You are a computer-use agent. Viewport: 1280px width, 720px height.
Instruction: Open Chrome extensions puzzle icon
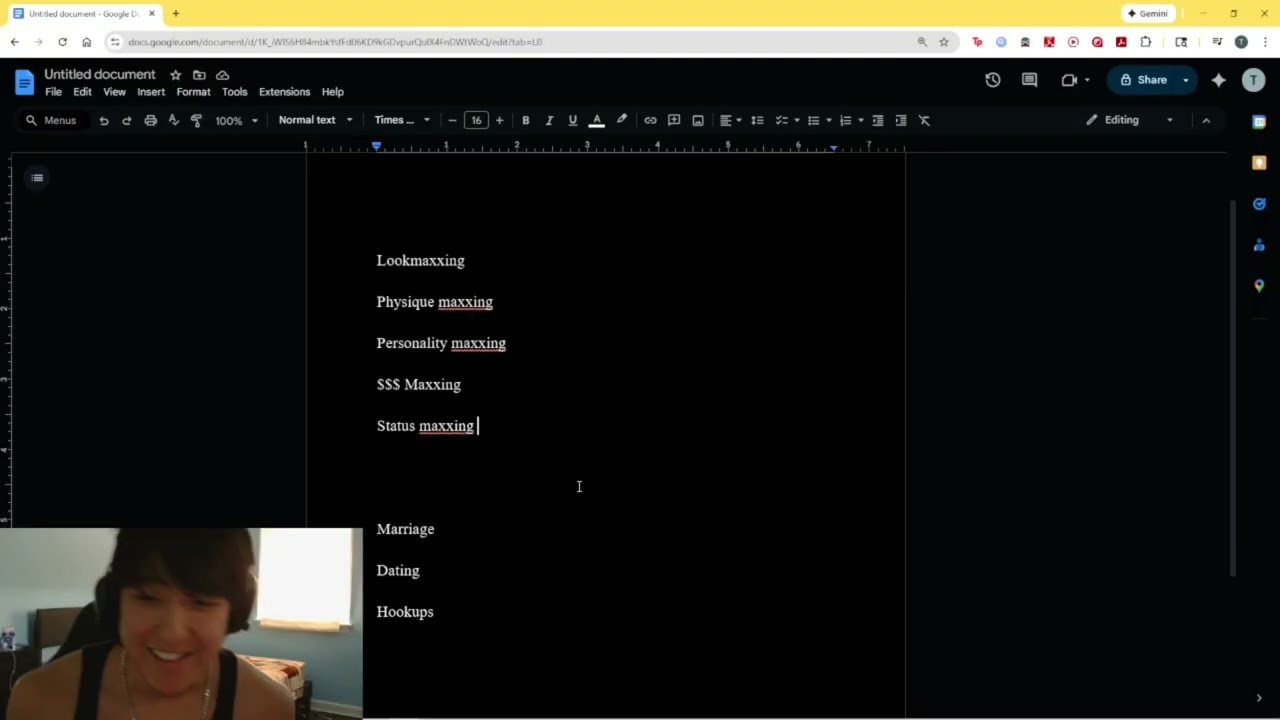click(1146, 42)
